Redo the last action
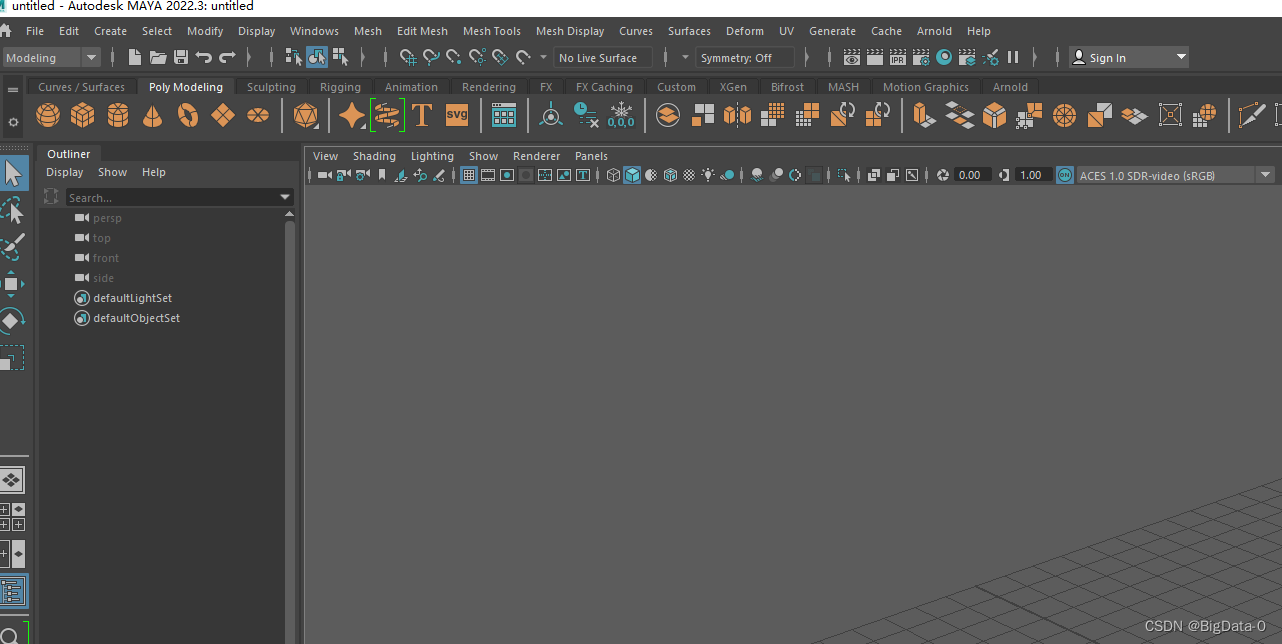The width and height of the screenshot is (1282, 644). [x=227, y=58]
